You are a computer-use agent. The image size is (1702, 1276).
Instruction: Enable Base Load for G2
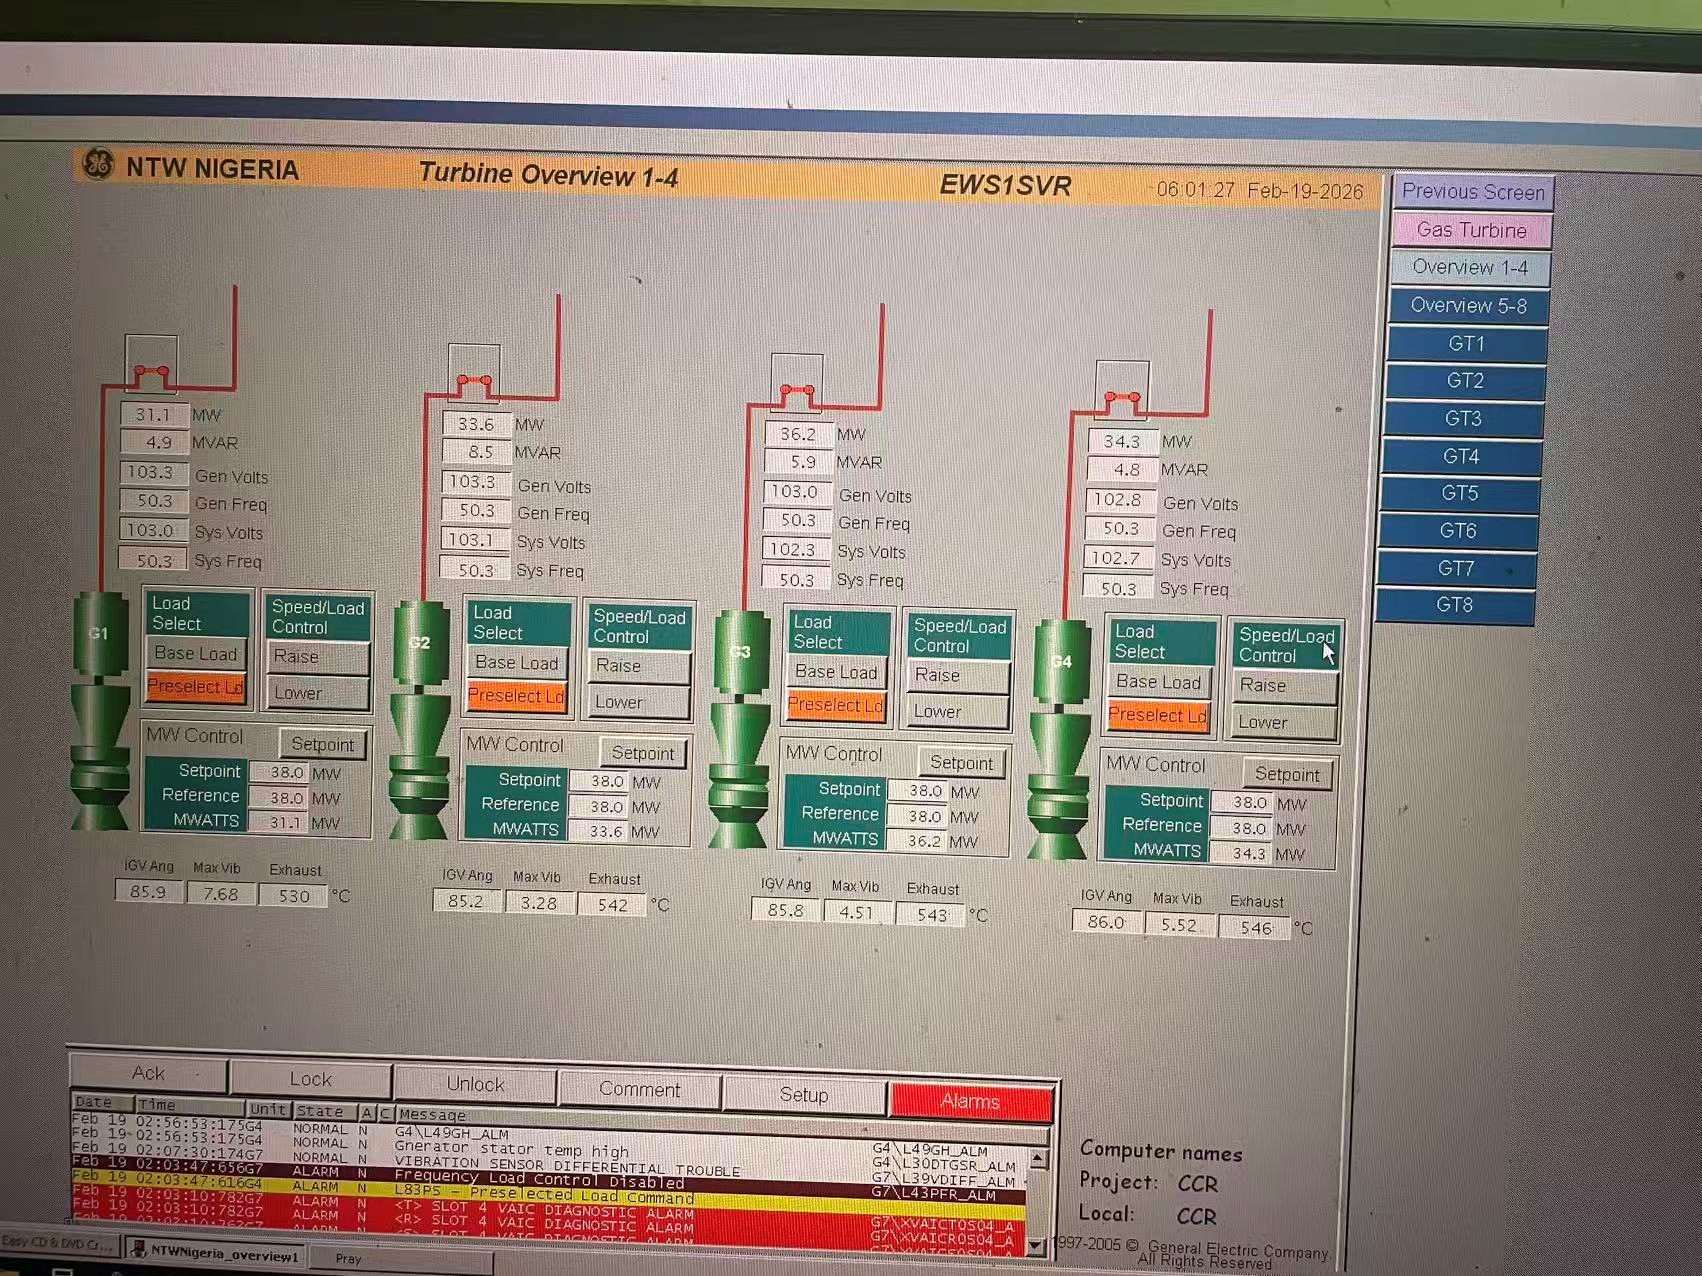pos(517,663)
